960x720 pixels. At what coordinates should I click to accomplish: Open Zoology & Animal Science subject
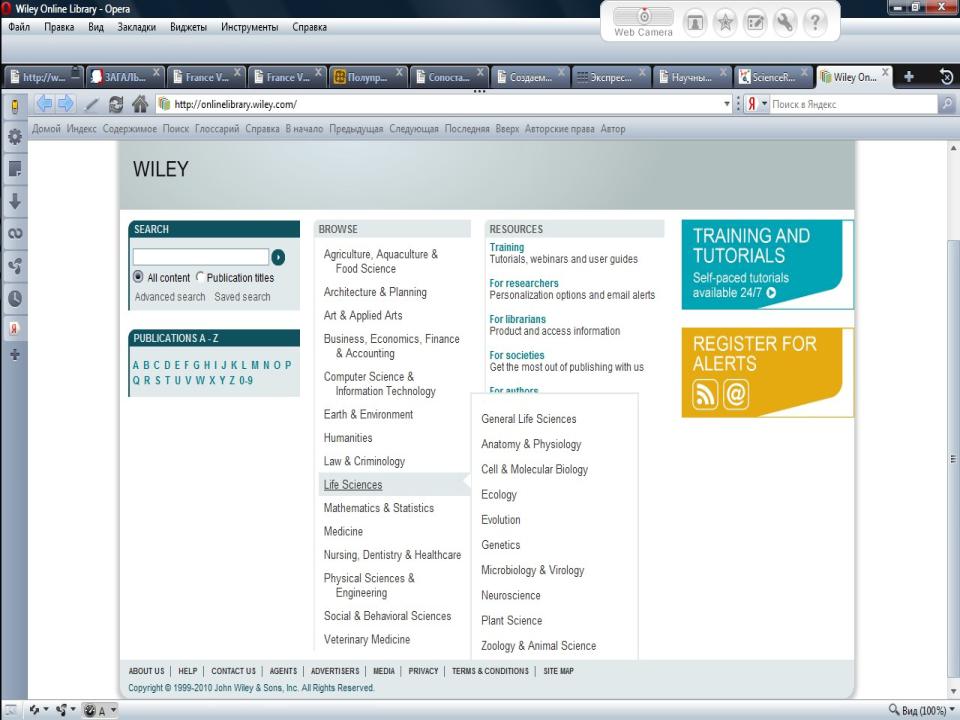click(539, 645)
